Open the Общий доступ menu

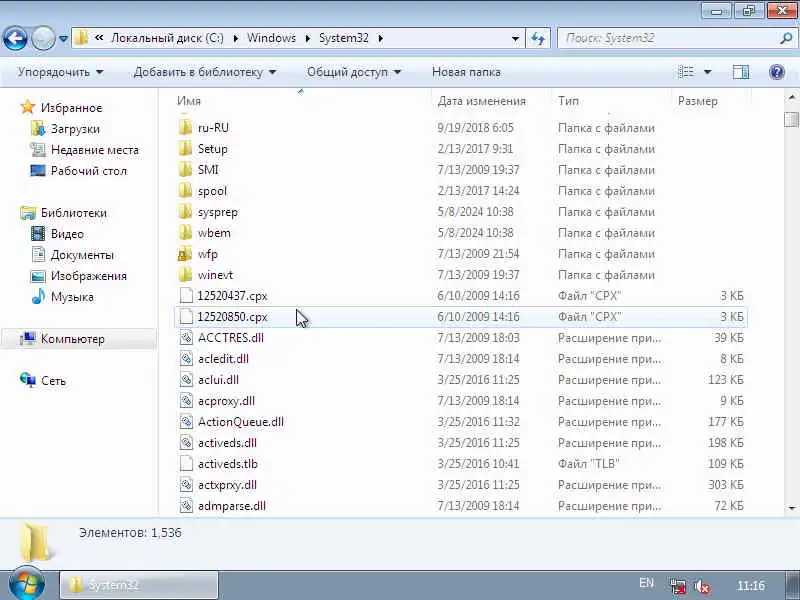click(x=354, y=72)
